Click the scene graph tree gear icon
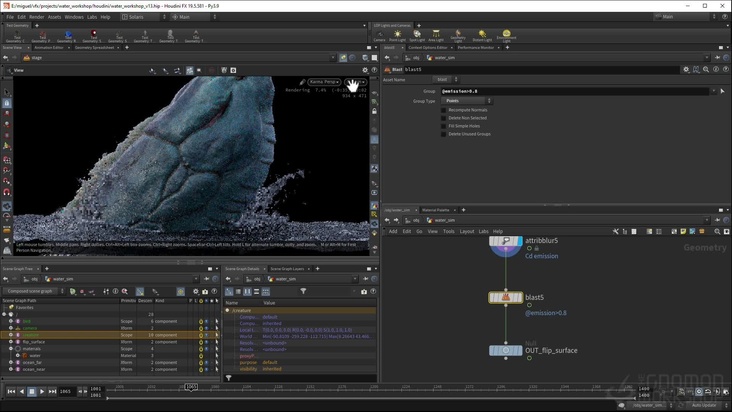The height and width of the screenshot is (412, 732). click(196, 292)
